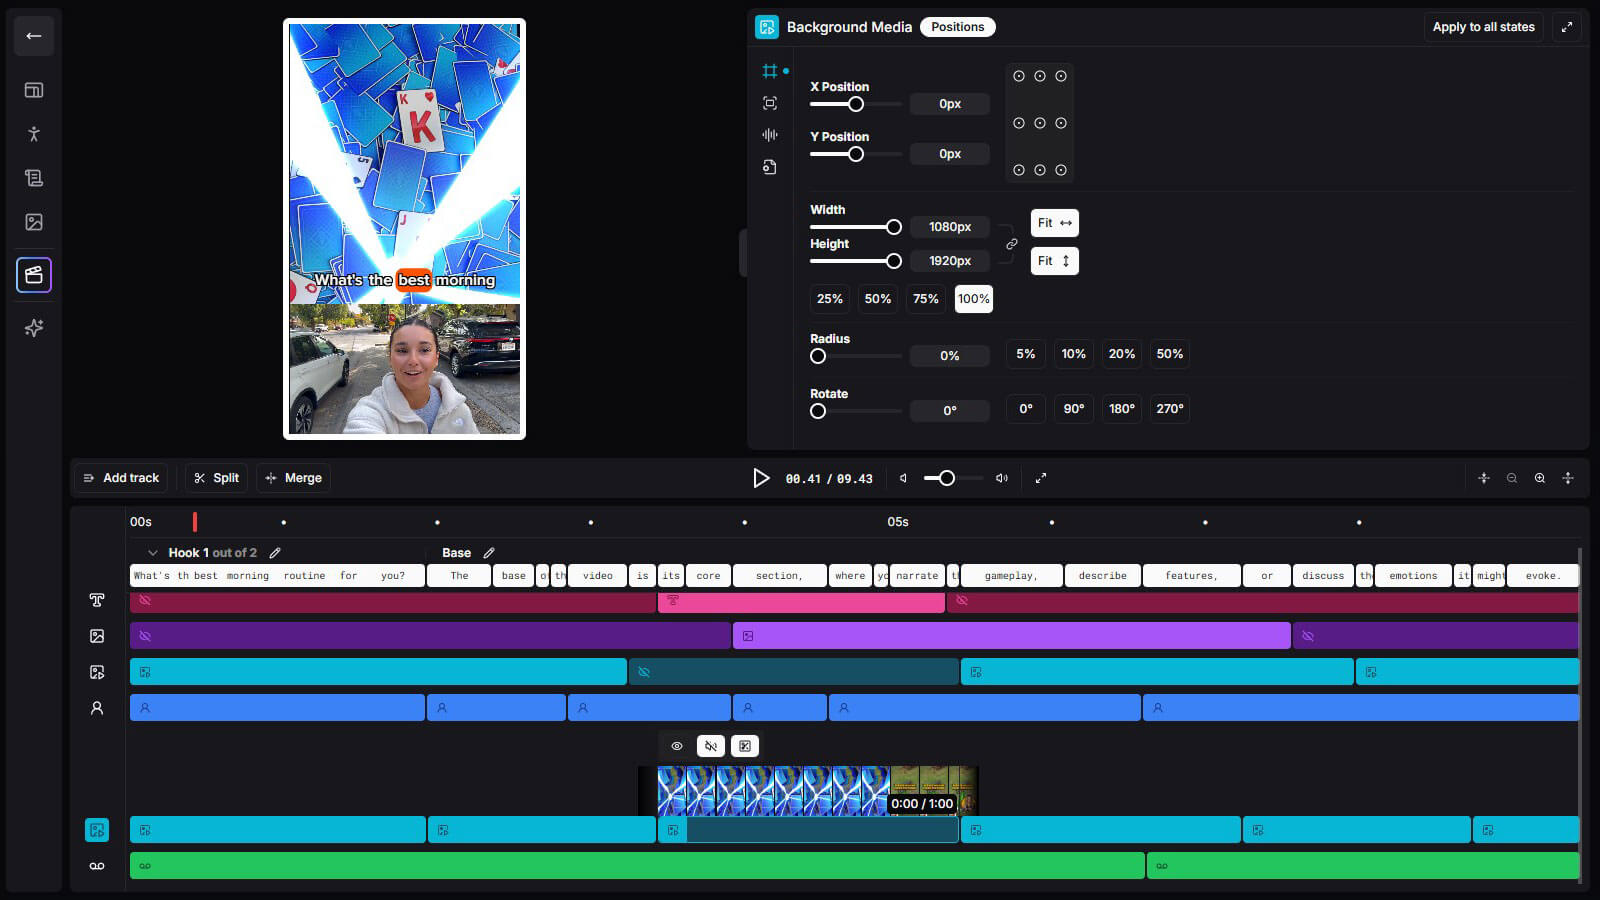Toggle the width-height link chain icon
1600x900 pixels.
[1011, 244]
